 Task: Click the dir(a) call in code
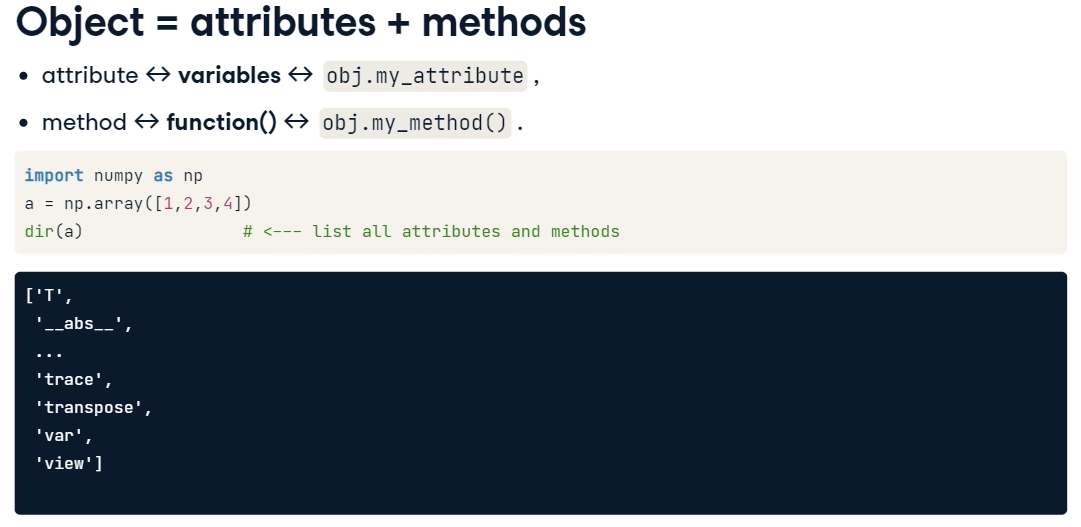[54, 231]
